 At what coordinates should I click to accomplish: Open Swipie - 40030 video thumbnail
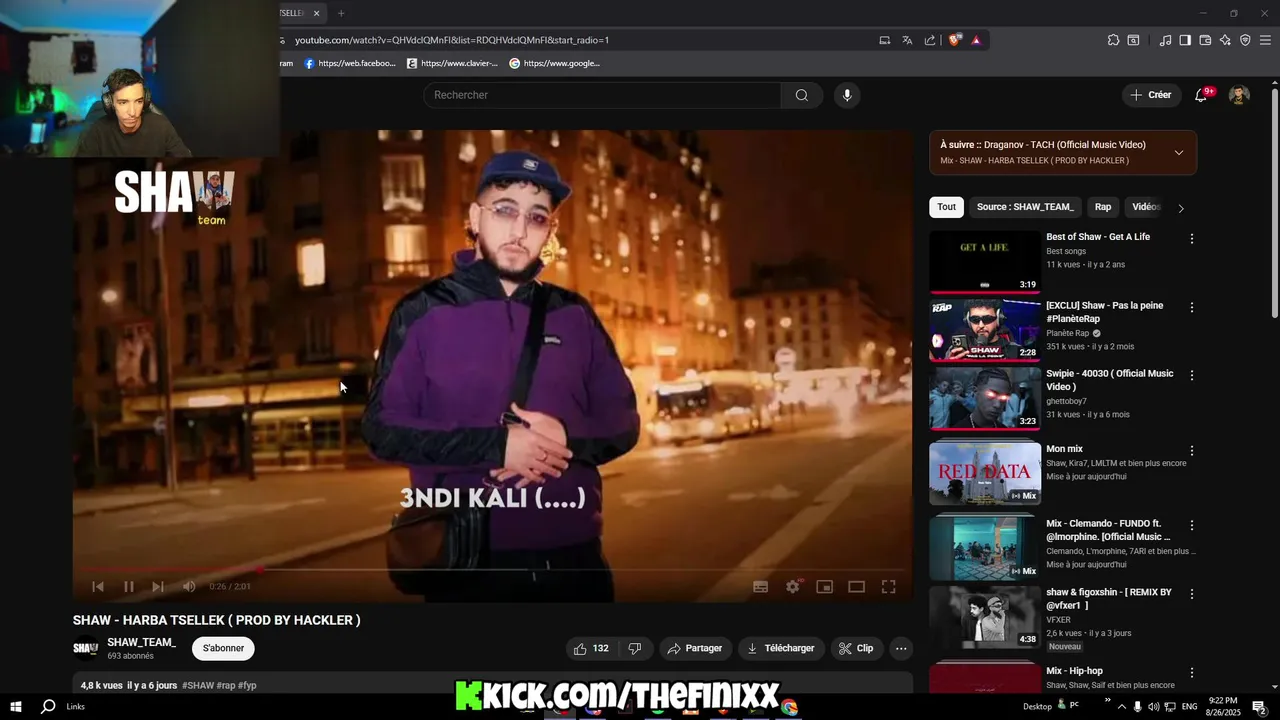985,398
